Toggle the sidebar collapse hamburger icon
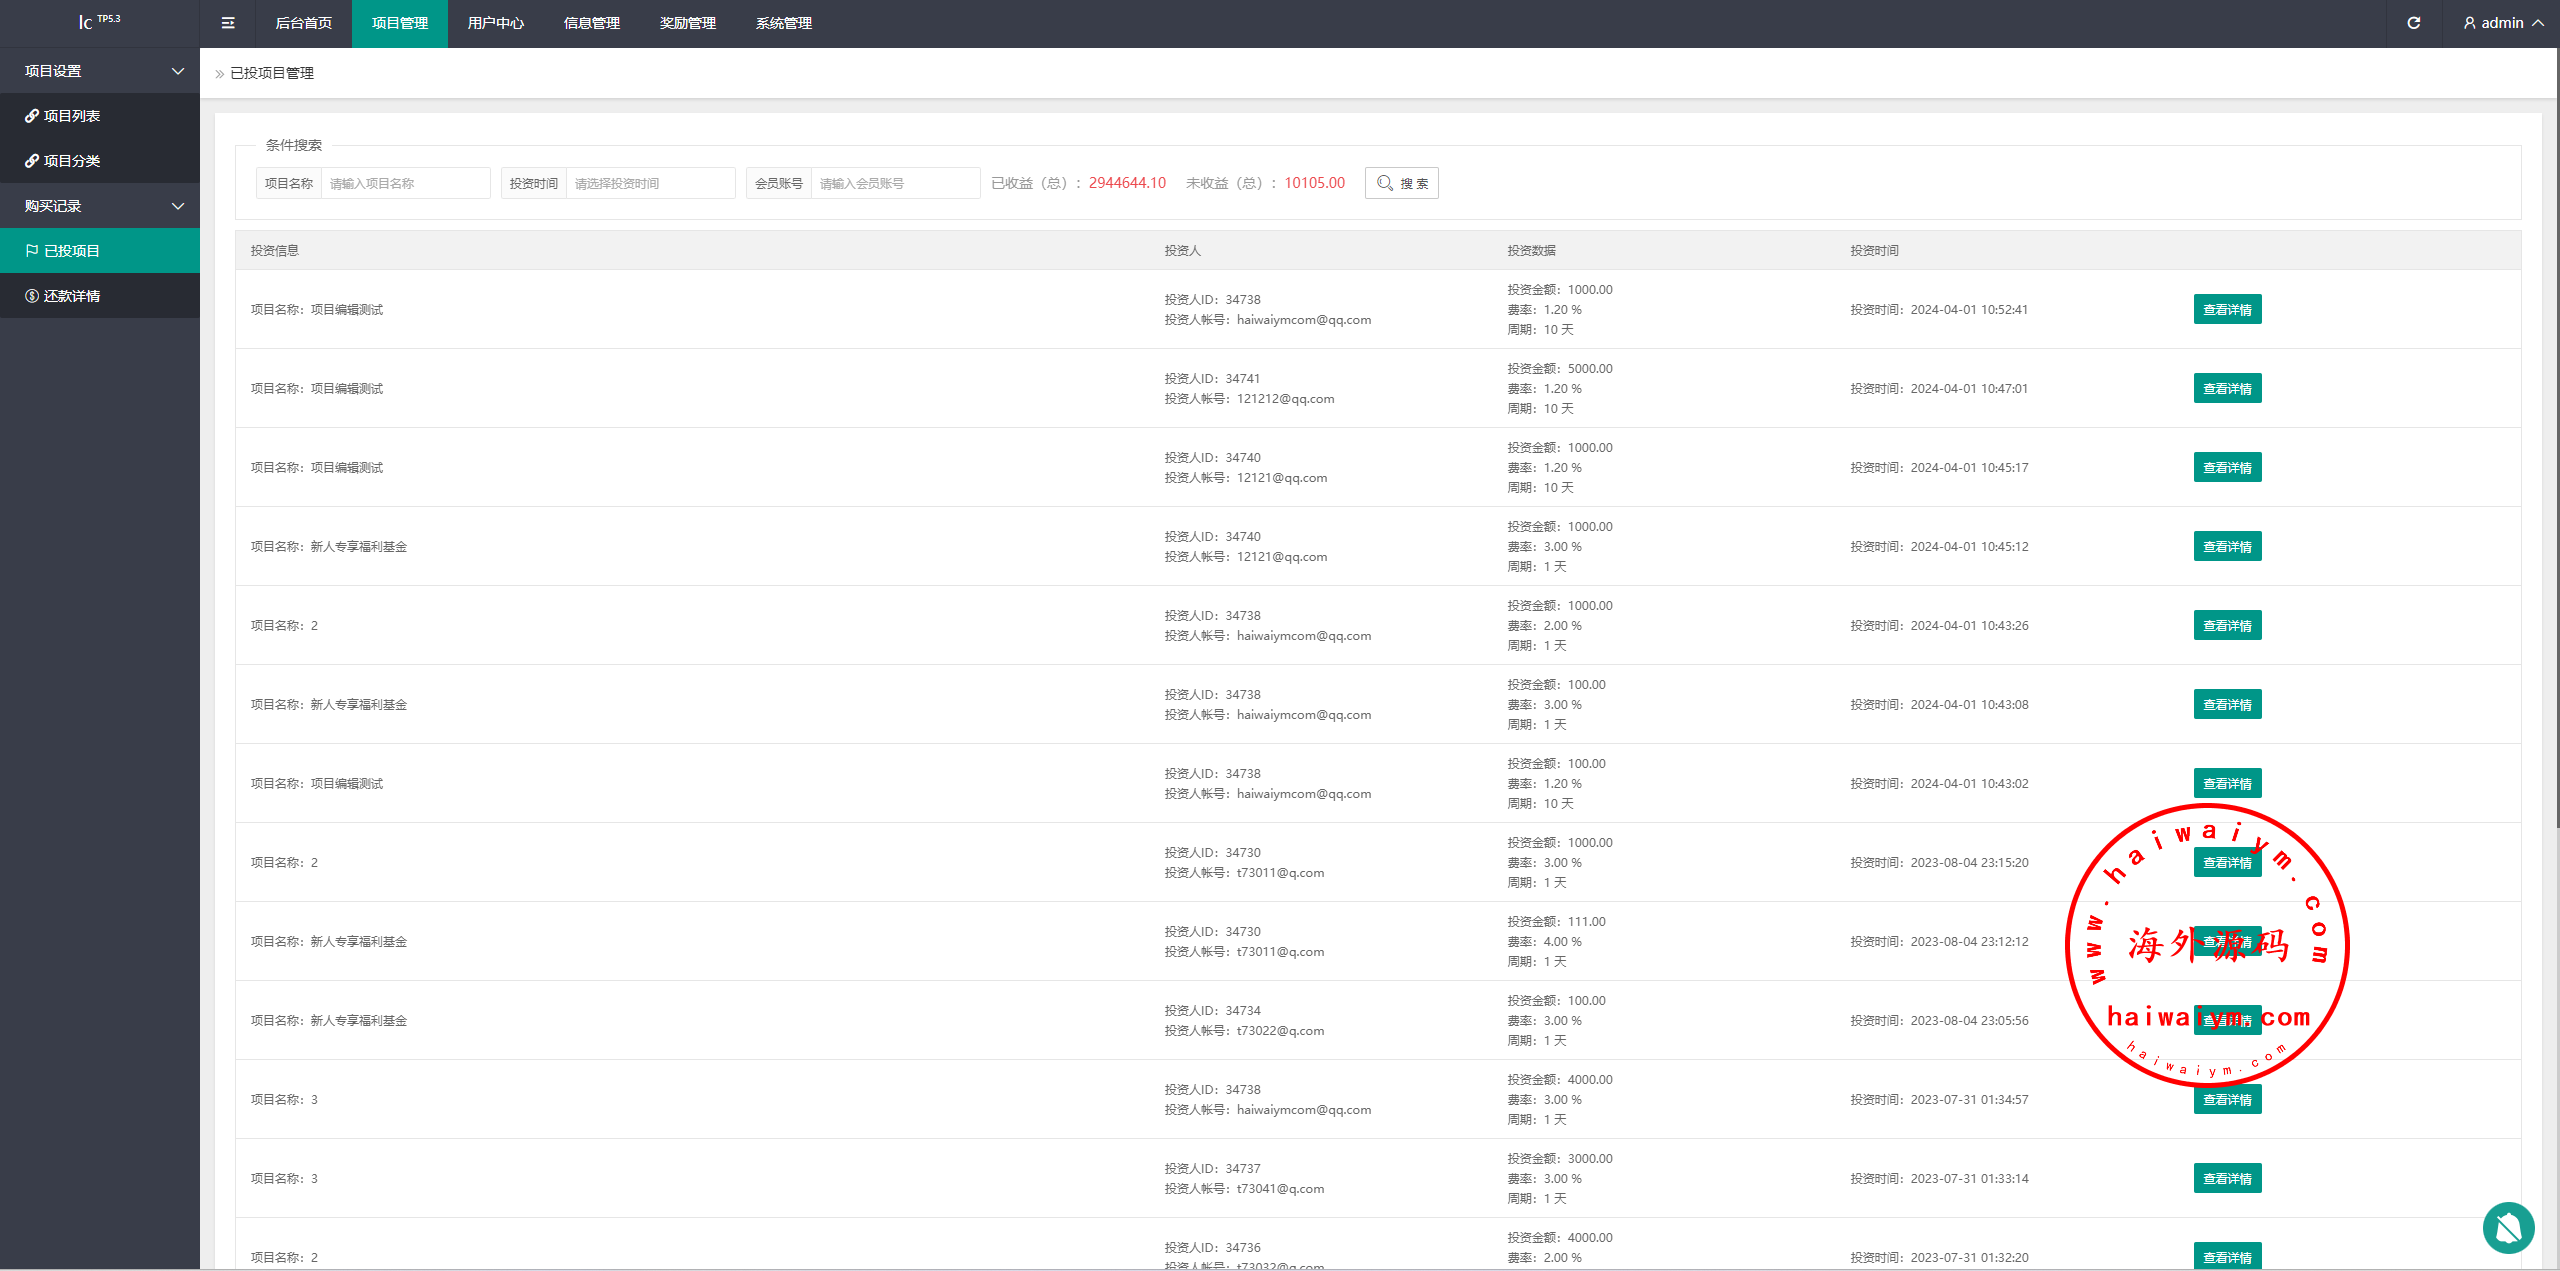 [228, 23]
